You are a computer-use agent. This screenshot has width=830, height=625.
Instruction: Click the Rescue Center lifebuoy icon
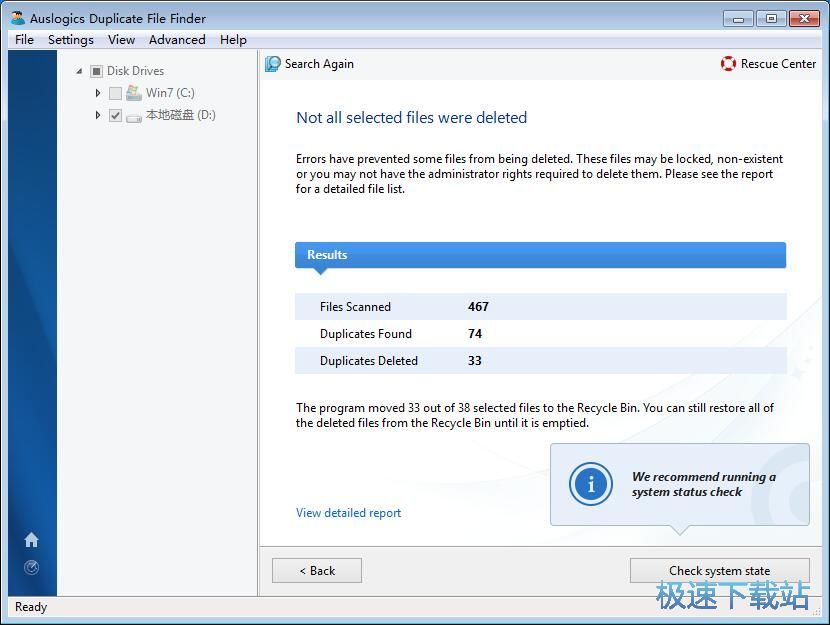pos(728,64)
